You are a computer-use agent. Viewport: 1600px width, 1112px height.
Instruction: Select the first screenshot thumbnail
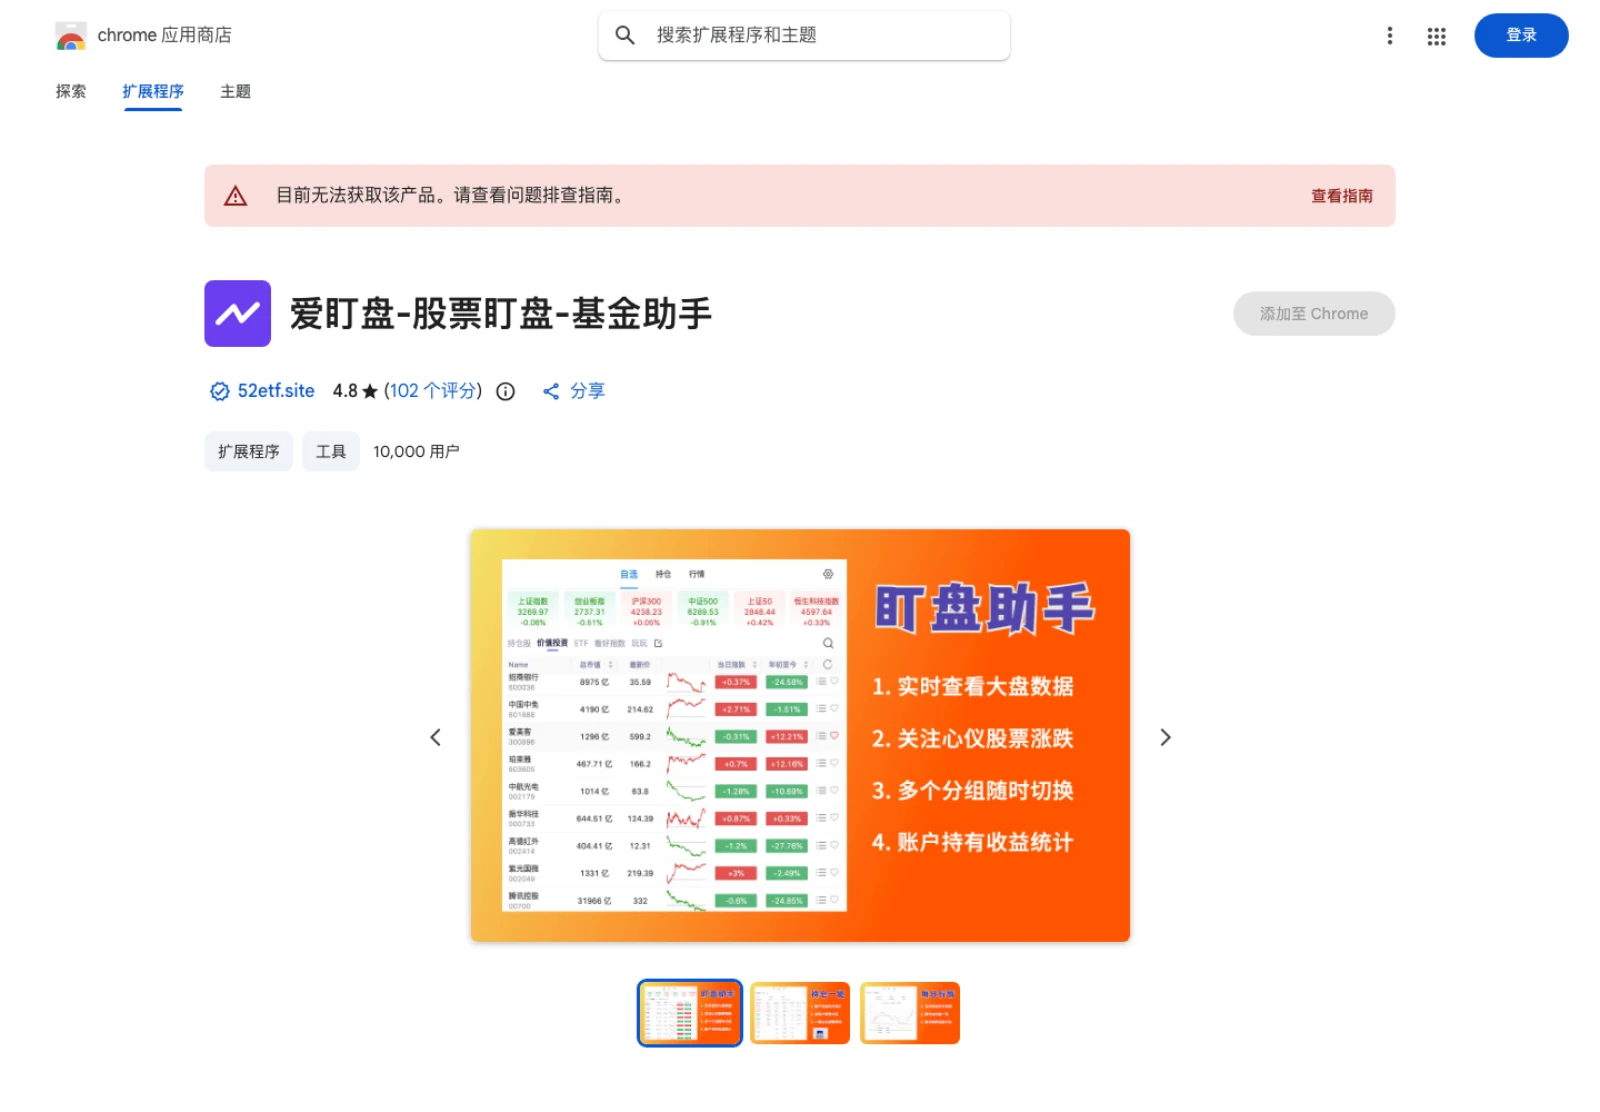690,1013
